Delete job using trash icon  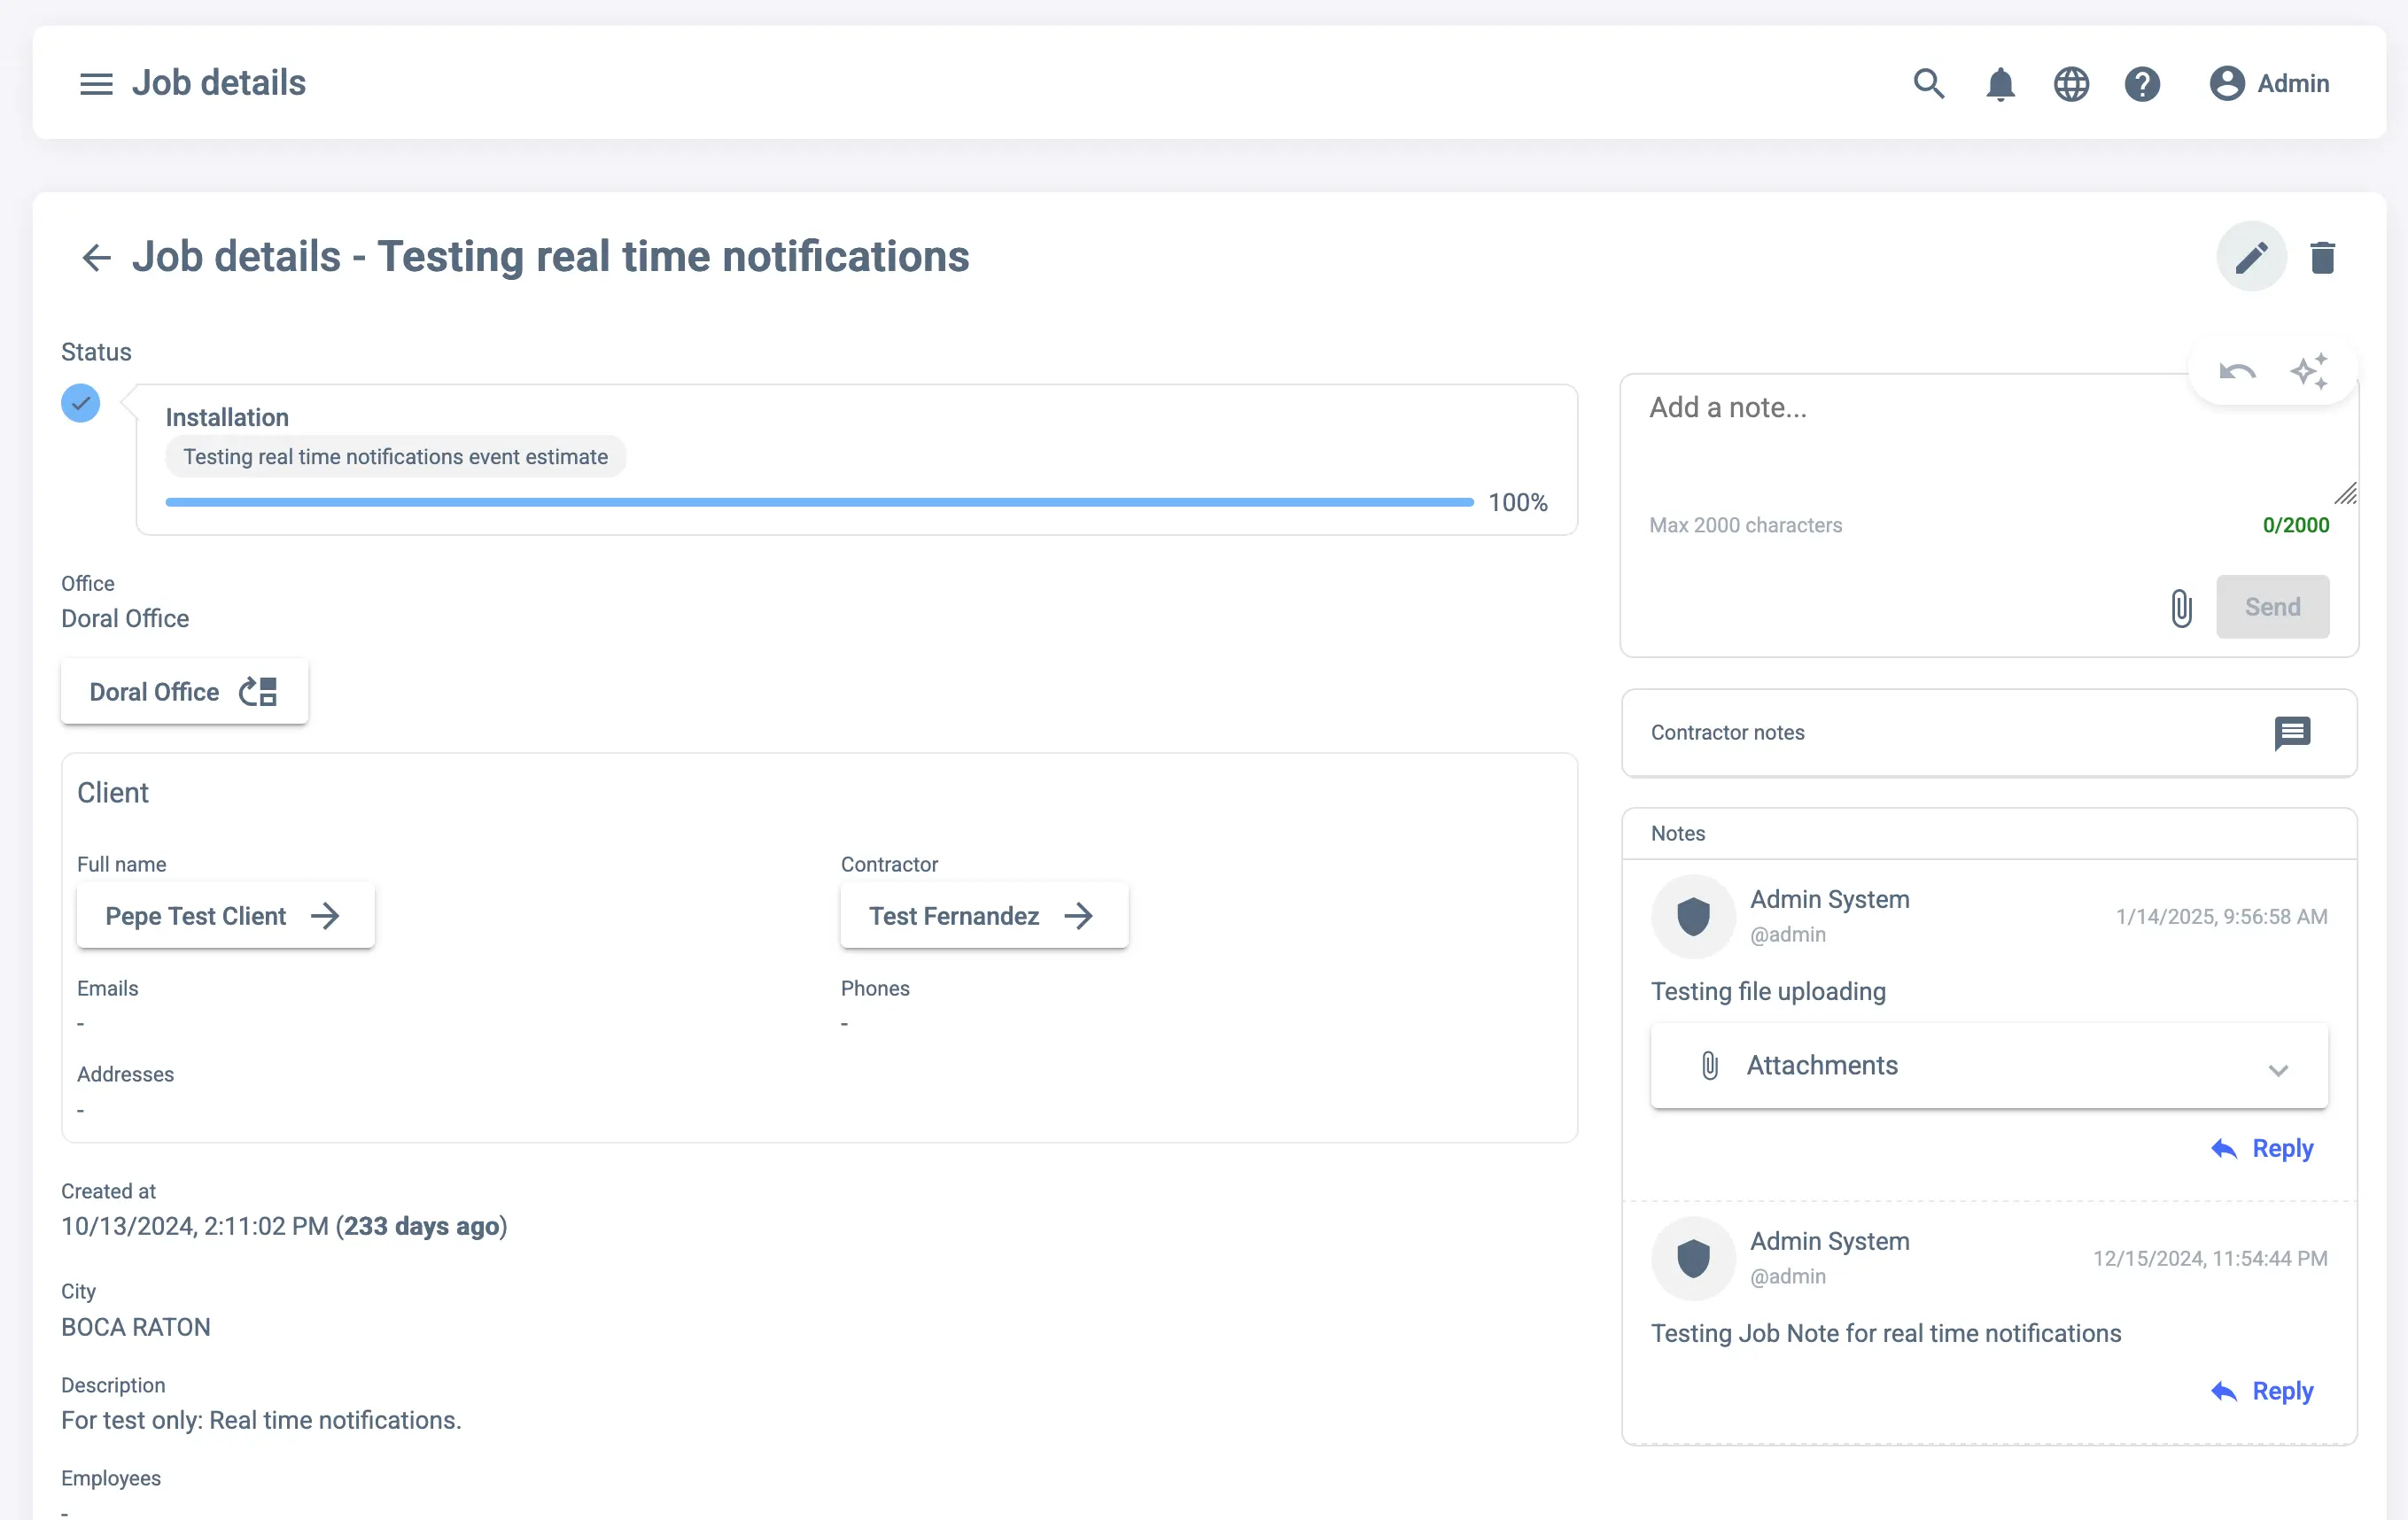click(x=2322, y=257)
